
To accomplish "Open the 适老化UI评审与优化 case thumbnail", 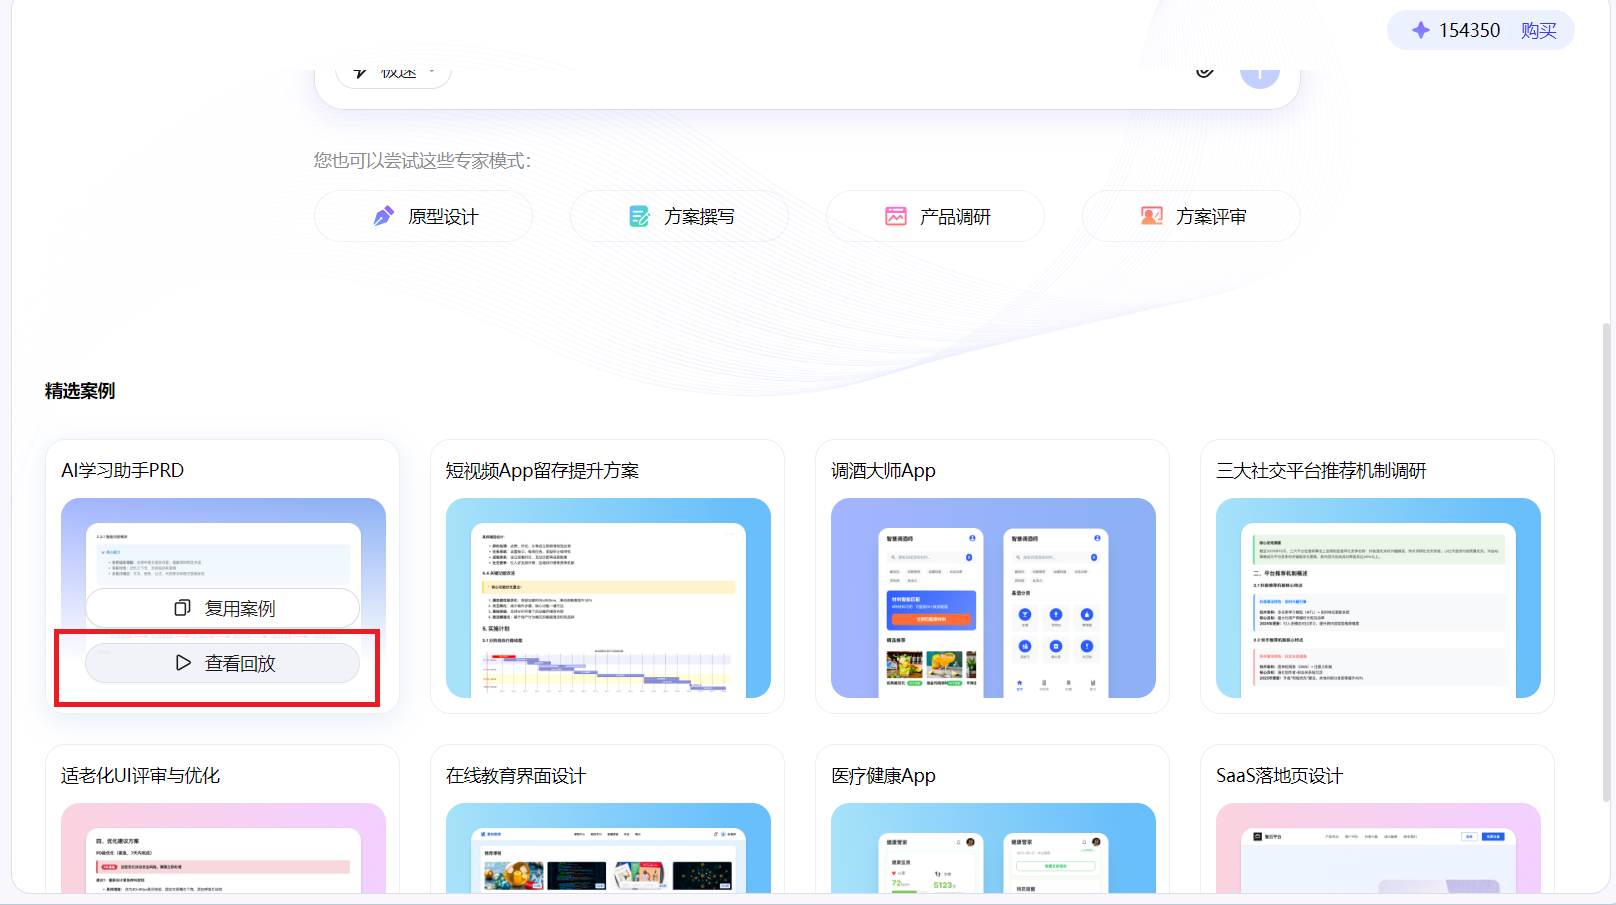I will (223, 848).
